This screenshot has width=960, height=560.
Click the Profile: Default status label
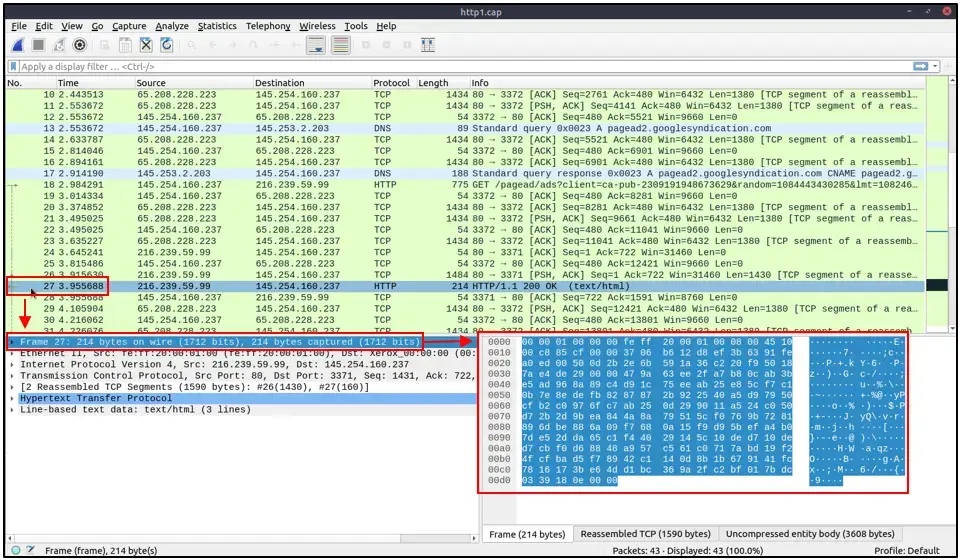[x=906, y=550]
